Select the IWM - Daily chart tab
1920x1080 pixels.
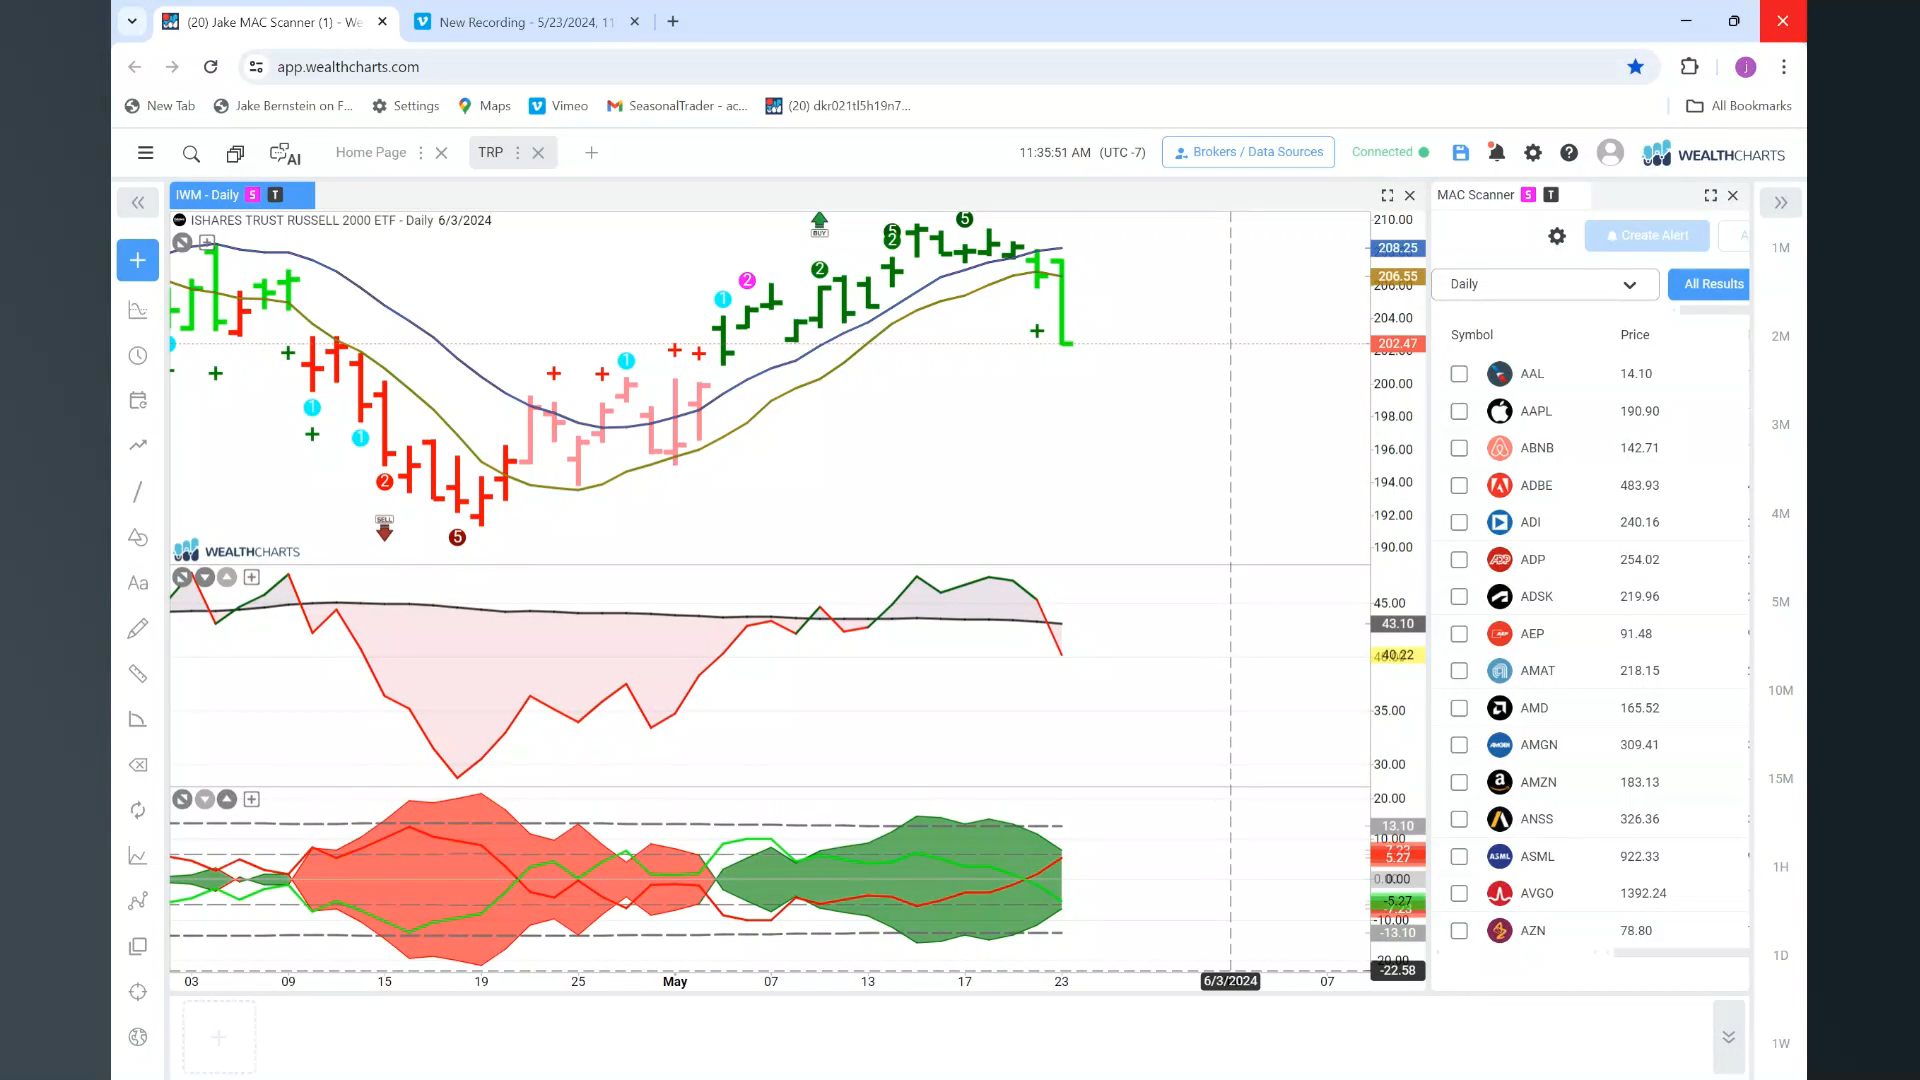click(242, 195)
